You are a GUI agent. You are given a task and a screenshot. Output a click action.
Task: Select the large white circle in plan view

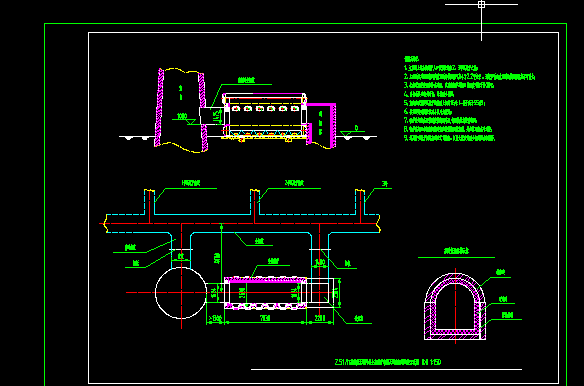[x=181, y=293]
